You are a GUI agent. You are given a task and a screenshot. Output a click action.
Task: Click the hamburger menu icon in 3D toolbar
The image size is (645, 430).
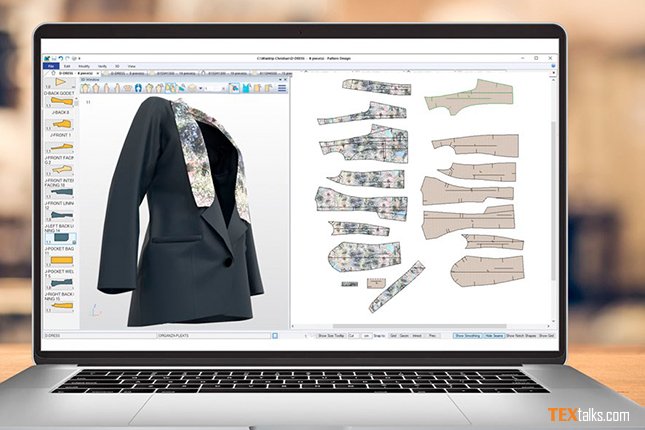point(282,88)
